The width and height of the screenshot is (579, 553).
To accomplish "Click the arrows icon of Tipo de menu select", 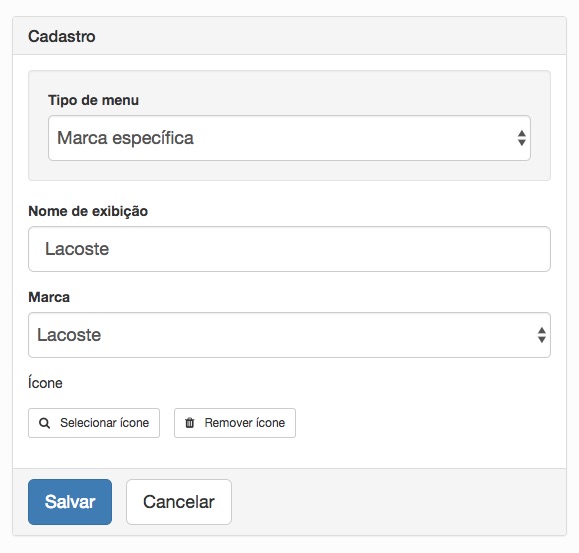I will [x=521, y=138].
